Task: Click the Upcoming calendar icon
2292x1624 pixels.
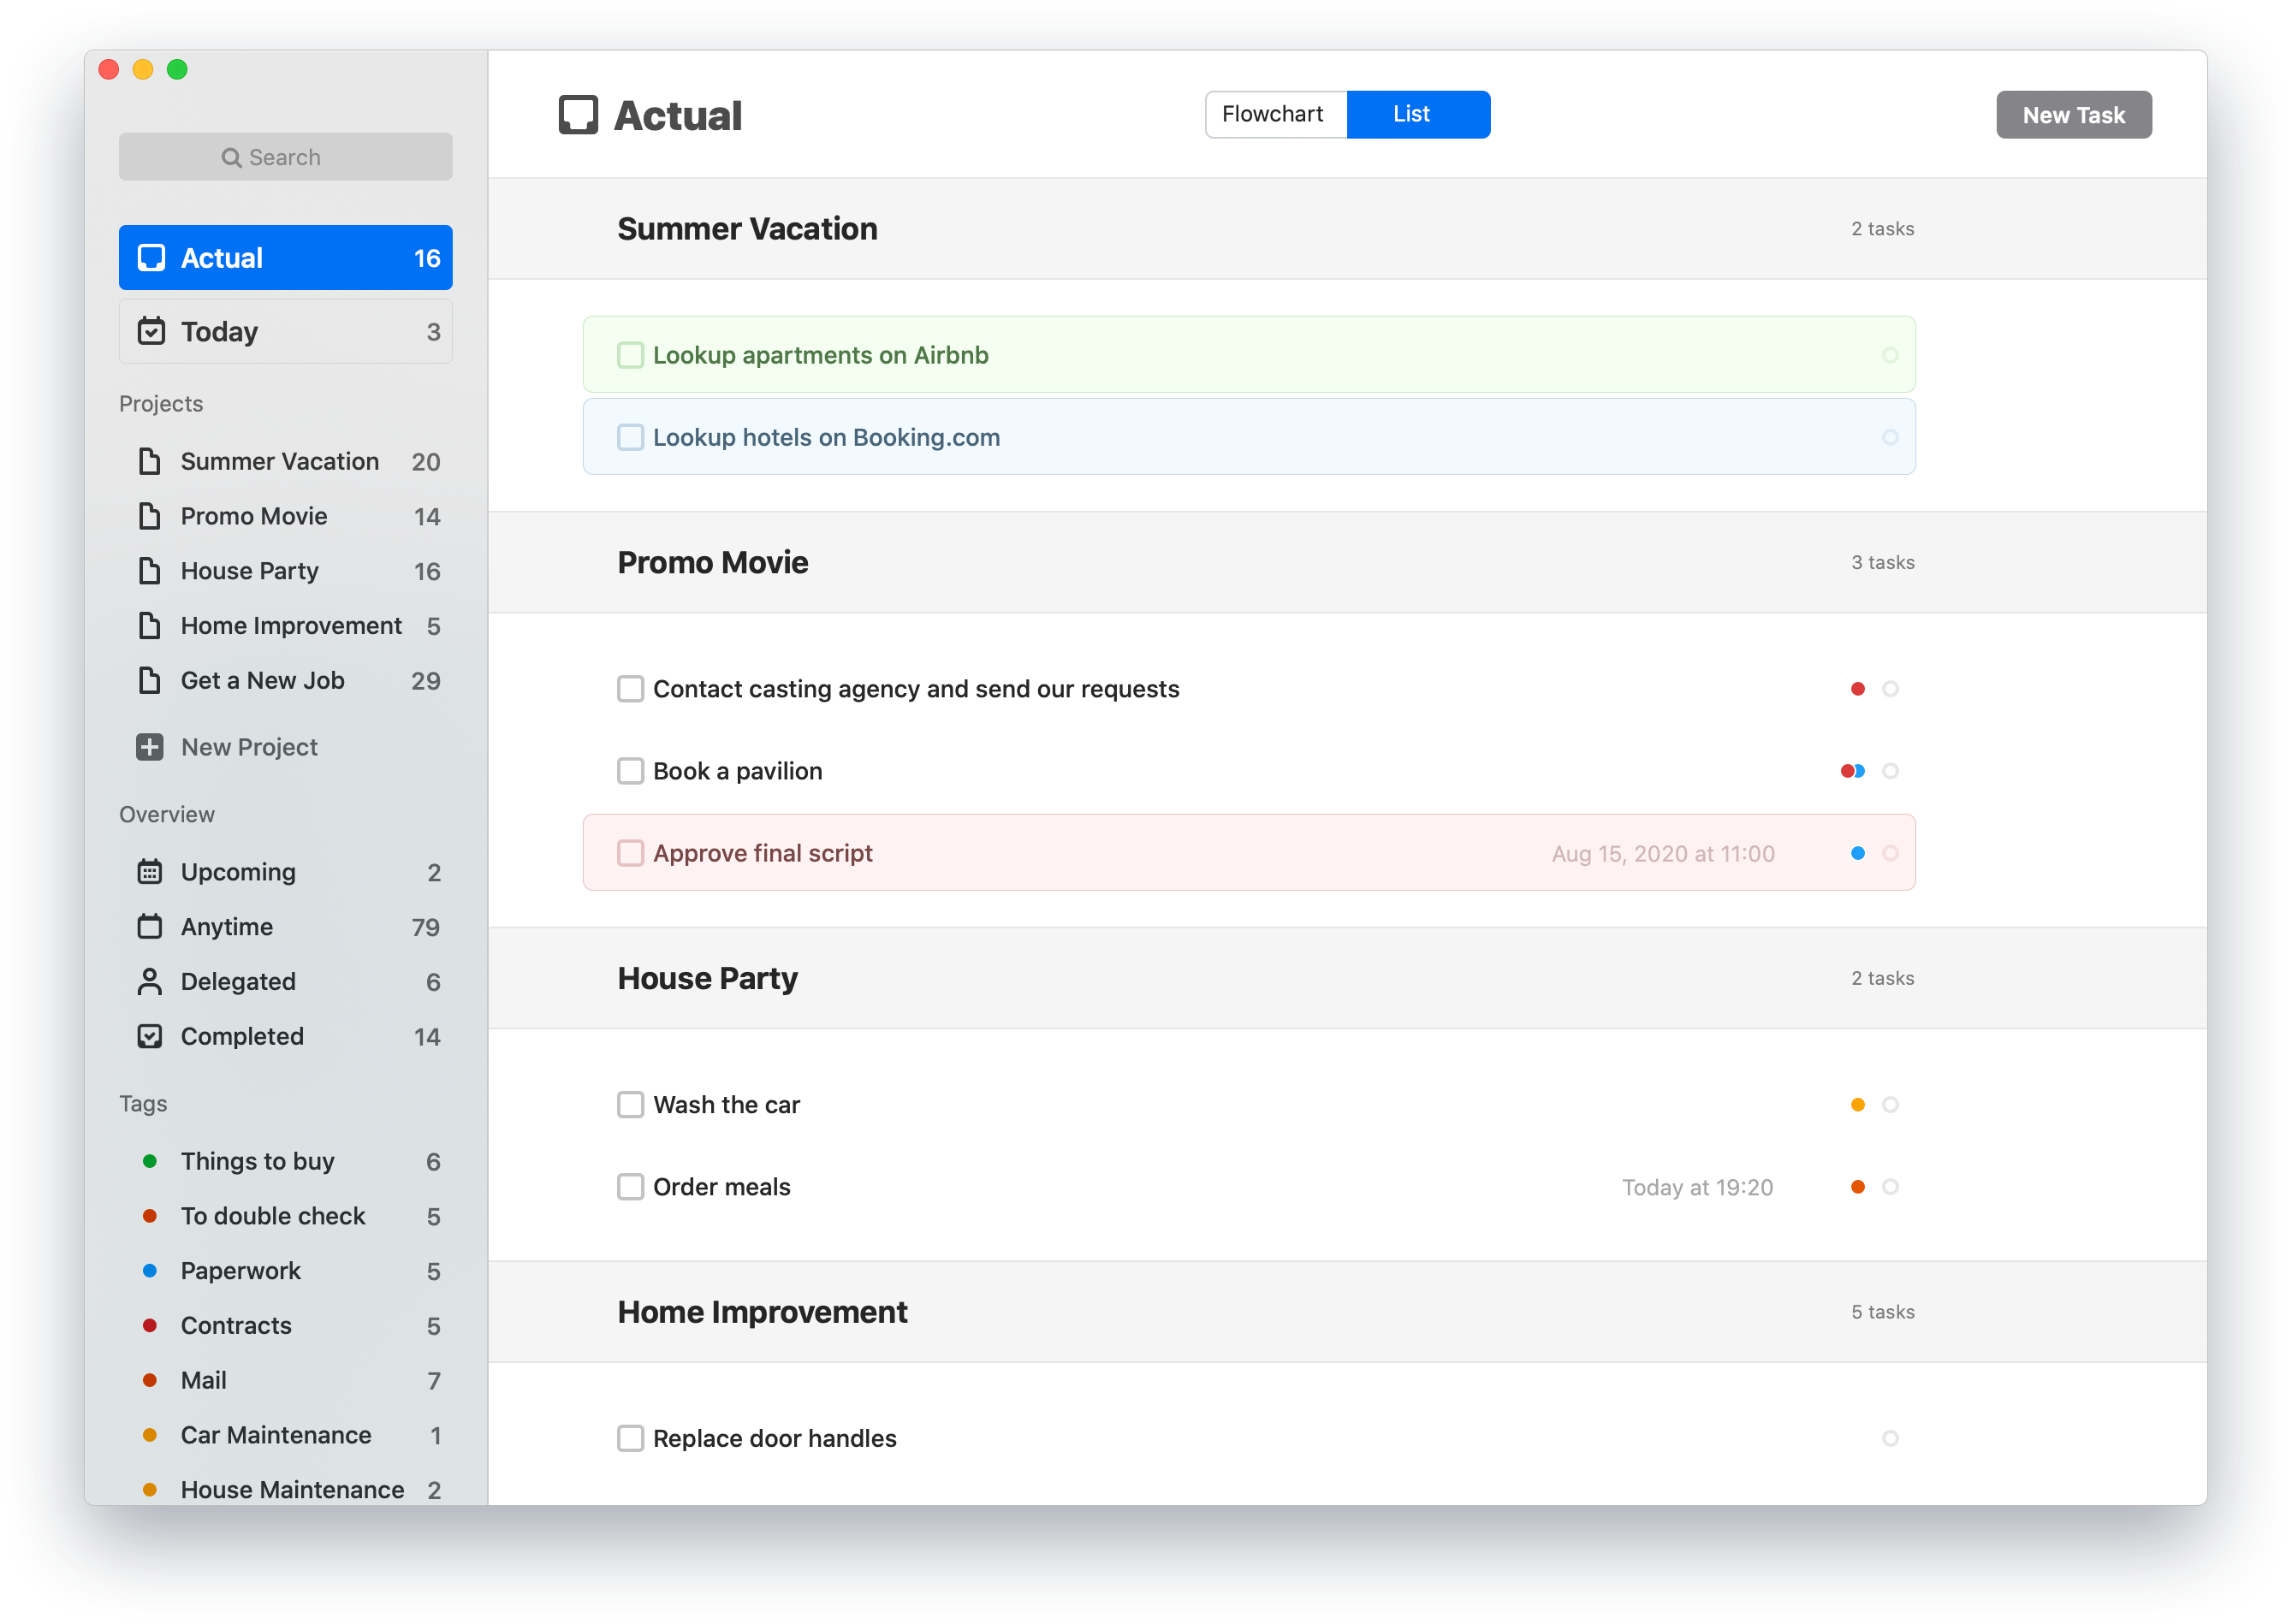Action: point(150,872)
